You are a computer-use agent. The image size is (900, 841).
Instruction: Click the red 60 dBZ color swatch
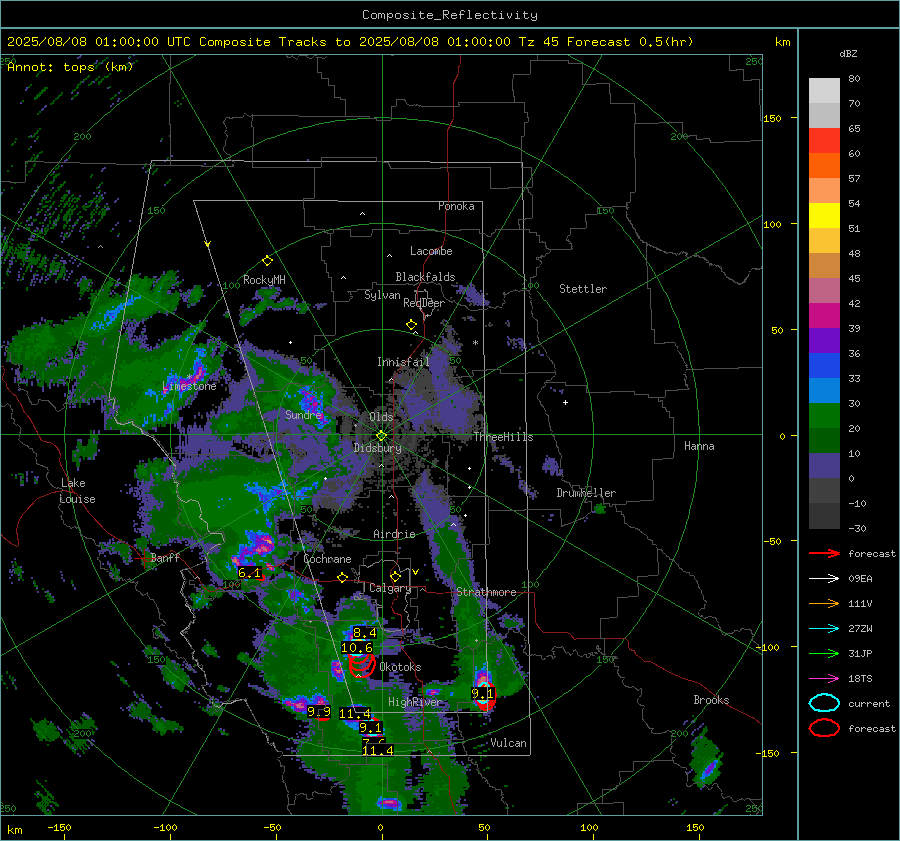824,141
